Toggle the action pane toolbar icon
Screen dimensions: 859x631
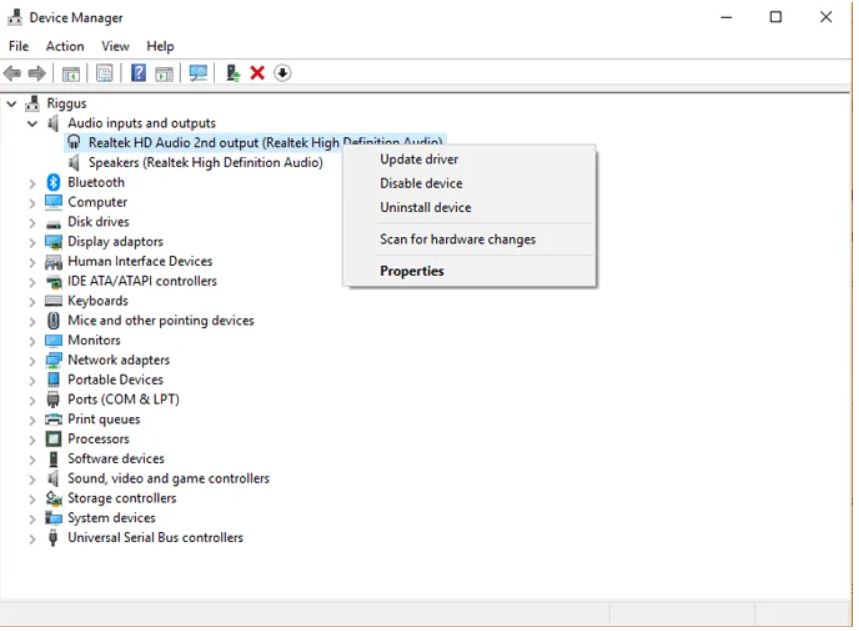164,73
